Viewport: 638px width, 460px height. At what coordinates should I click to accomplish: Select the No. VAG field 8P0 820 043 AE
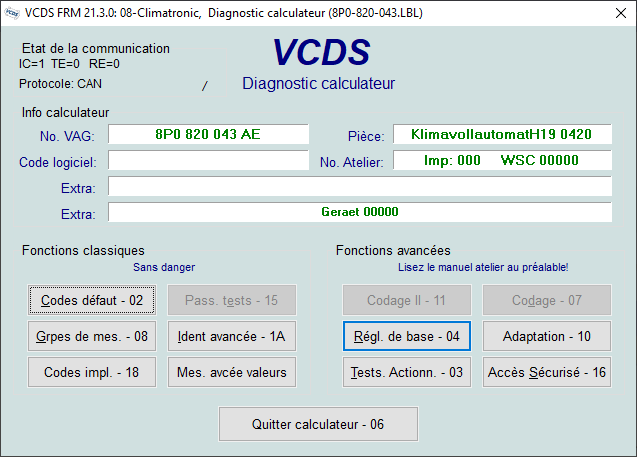click(x=208, y=134)
